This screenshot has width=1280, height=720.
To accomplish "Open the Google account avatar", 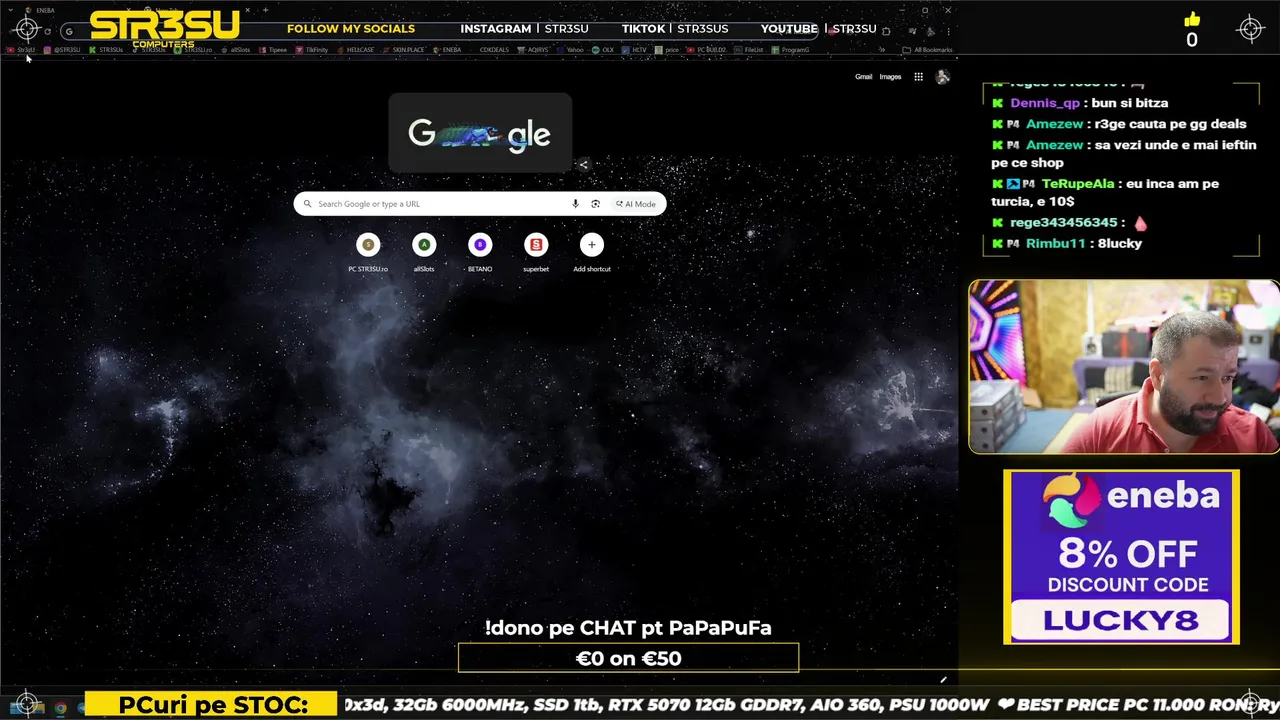I will pyautogui.click(x=942, y=77).
